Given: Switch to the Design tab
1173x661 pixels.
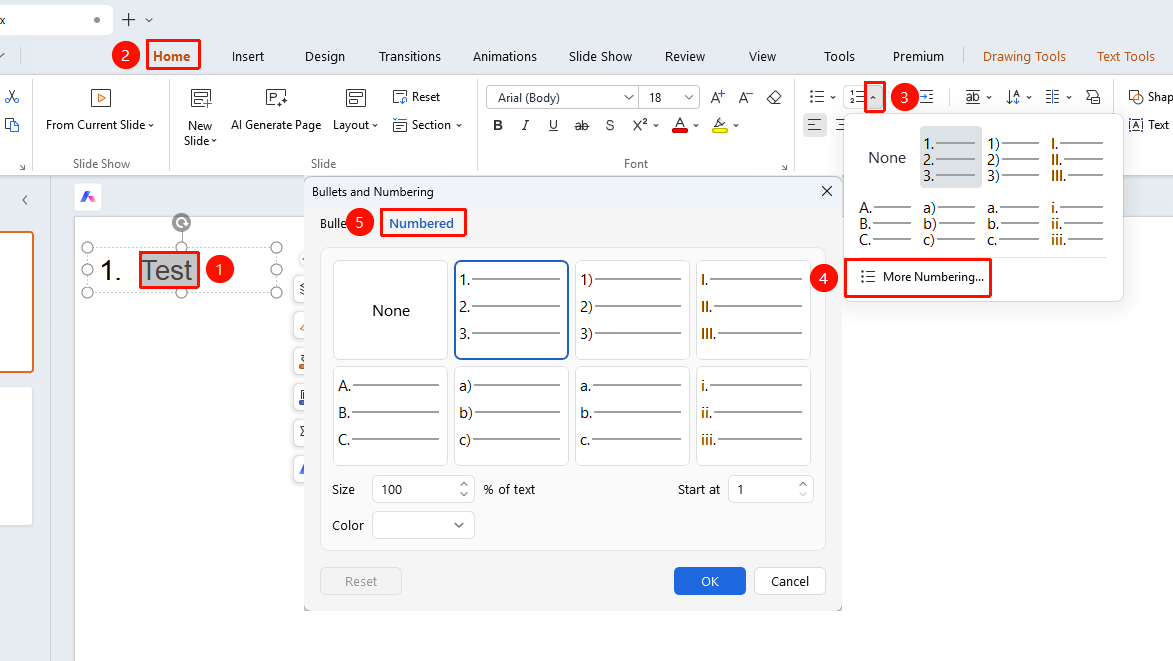Looking at the screenshot, I should pos(325,56).
